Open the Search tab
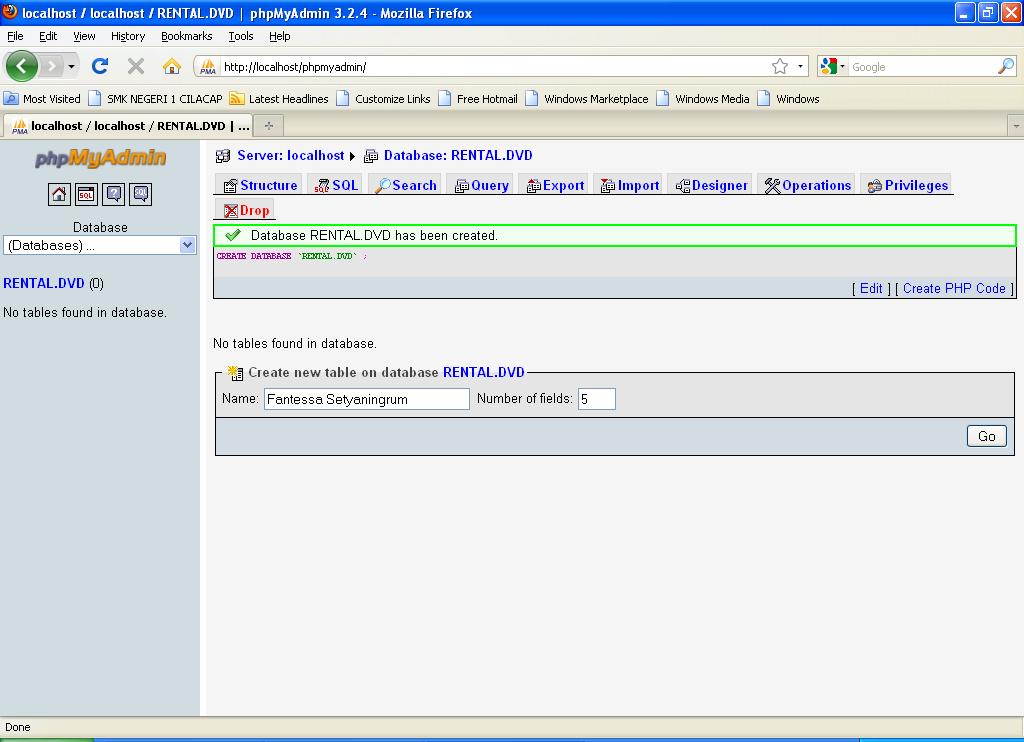The height and width of the screenshot is (742, 1024). (x=406, y=186)
